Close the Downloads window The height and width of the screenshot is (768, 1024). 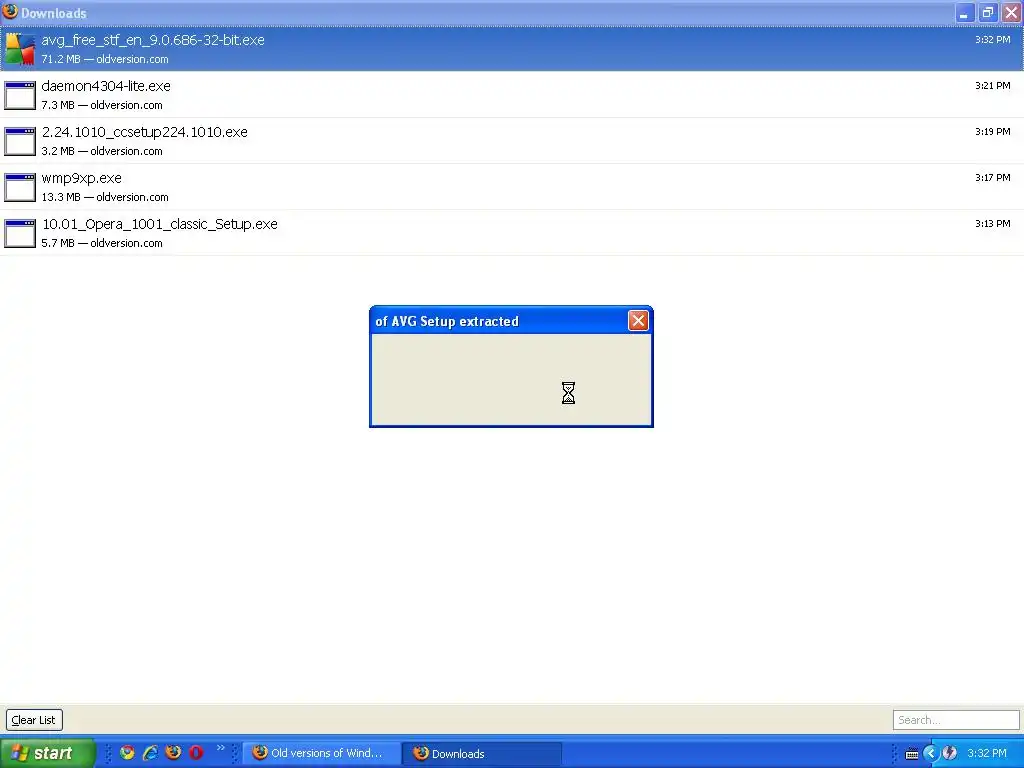pyautogui.click(x=1011, y=12)
